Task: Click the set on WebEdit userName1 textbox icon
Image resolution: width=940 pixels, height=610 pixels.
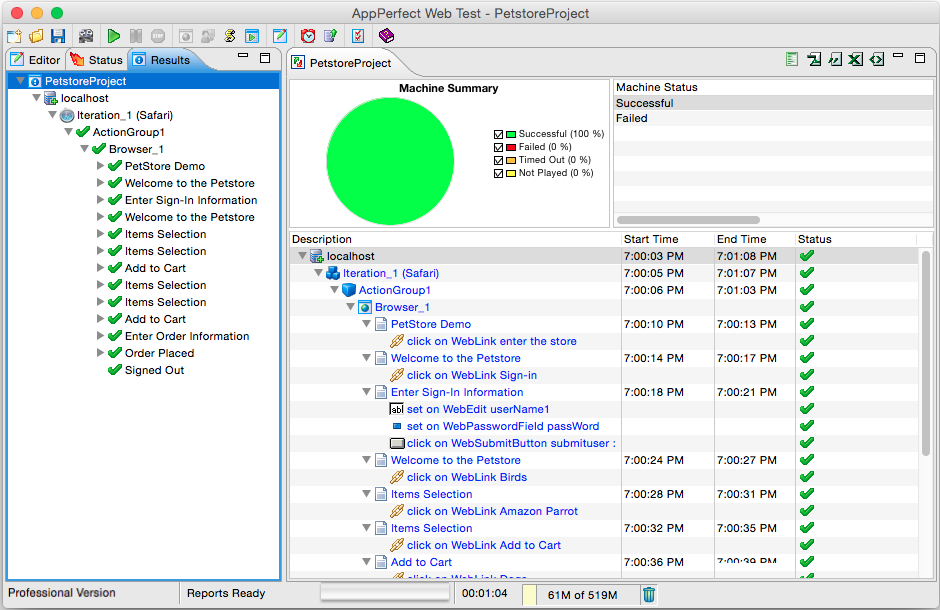Action: (397, 409)
